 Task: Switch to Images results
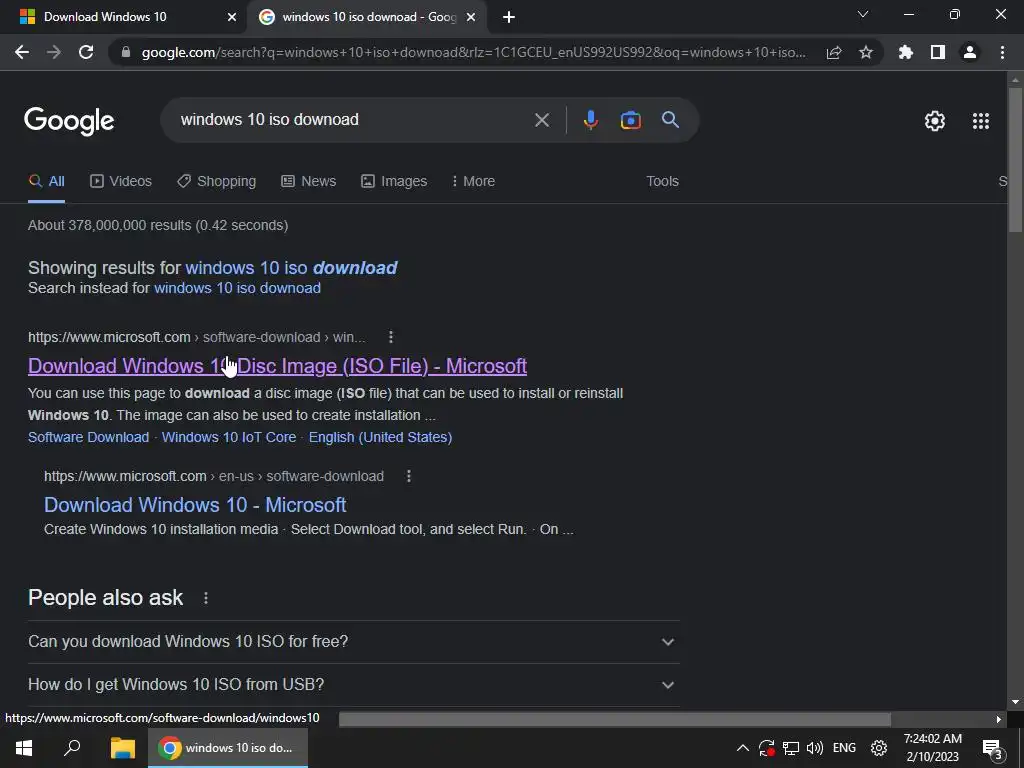(x=394, y=182)
